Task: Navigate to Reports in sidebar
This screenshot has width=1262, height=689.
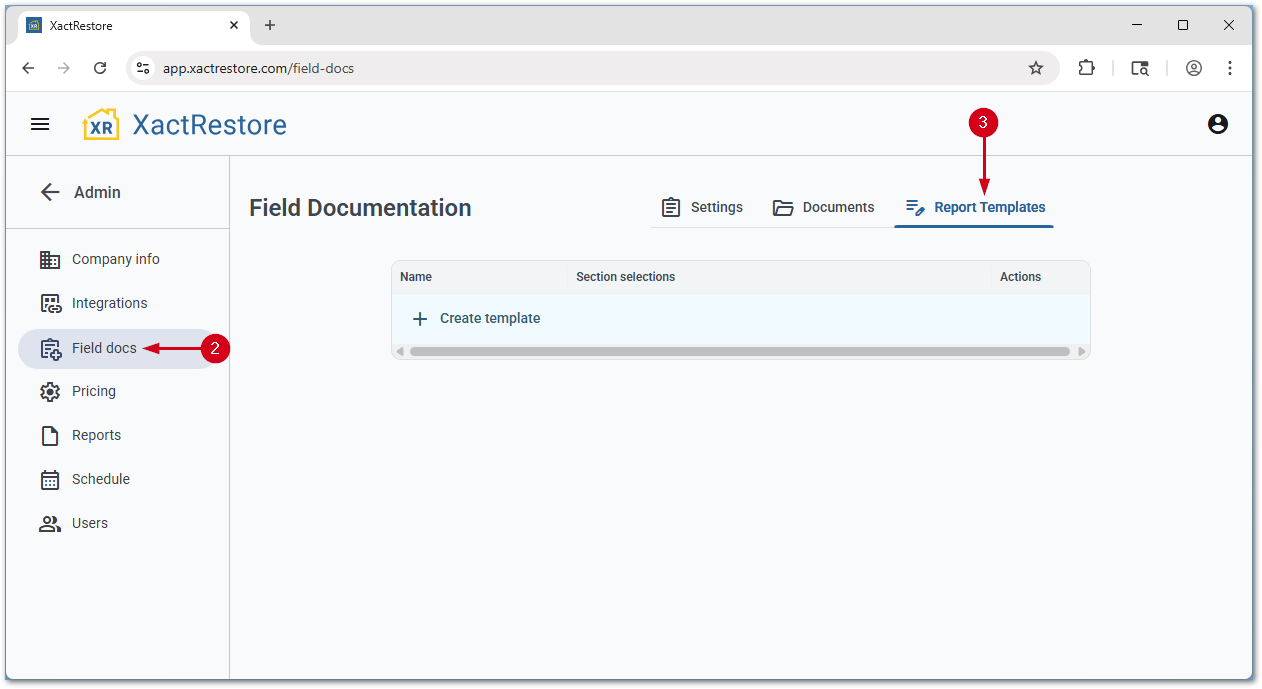Action: click(96, 435)
